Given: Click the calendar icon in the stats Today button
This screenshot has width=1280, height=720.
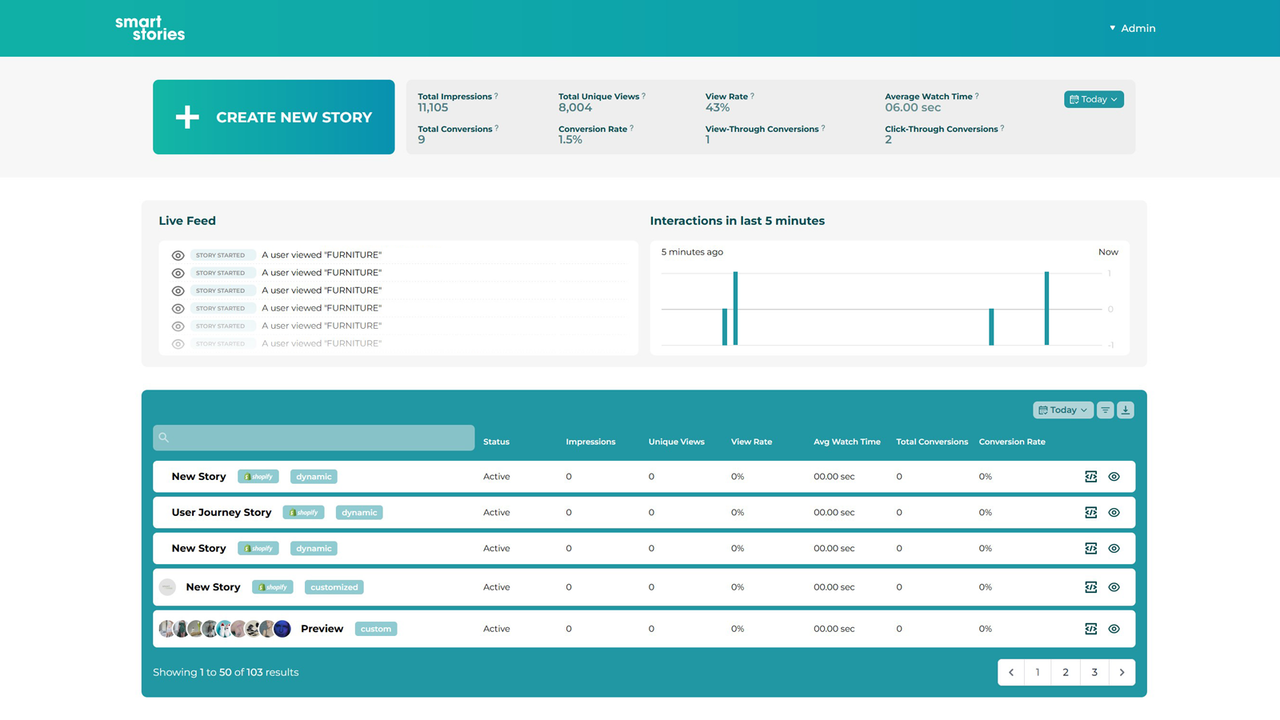Looking at the screenshot, I should 1076,99.
